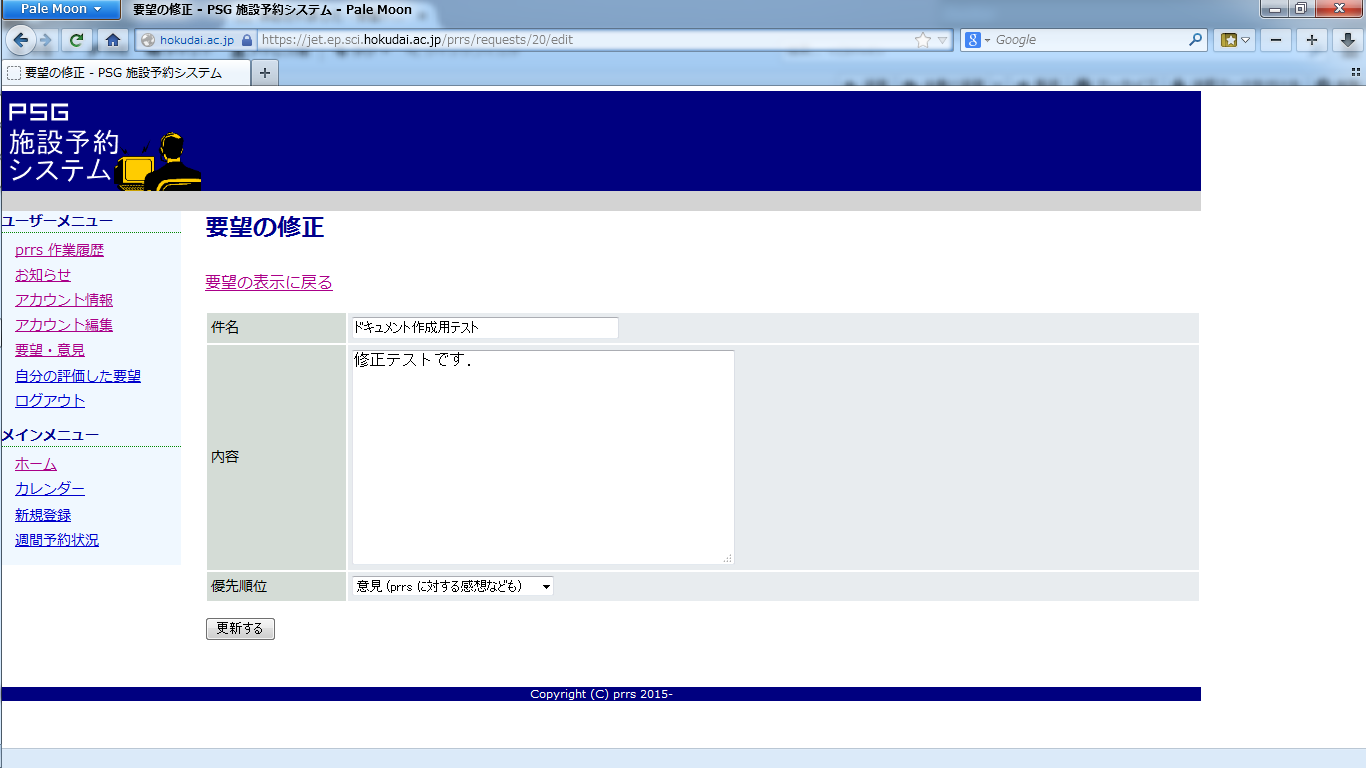Open the Google search engine selector
This screenshot has height=772, width=1366.
click(x=978, y=40)
